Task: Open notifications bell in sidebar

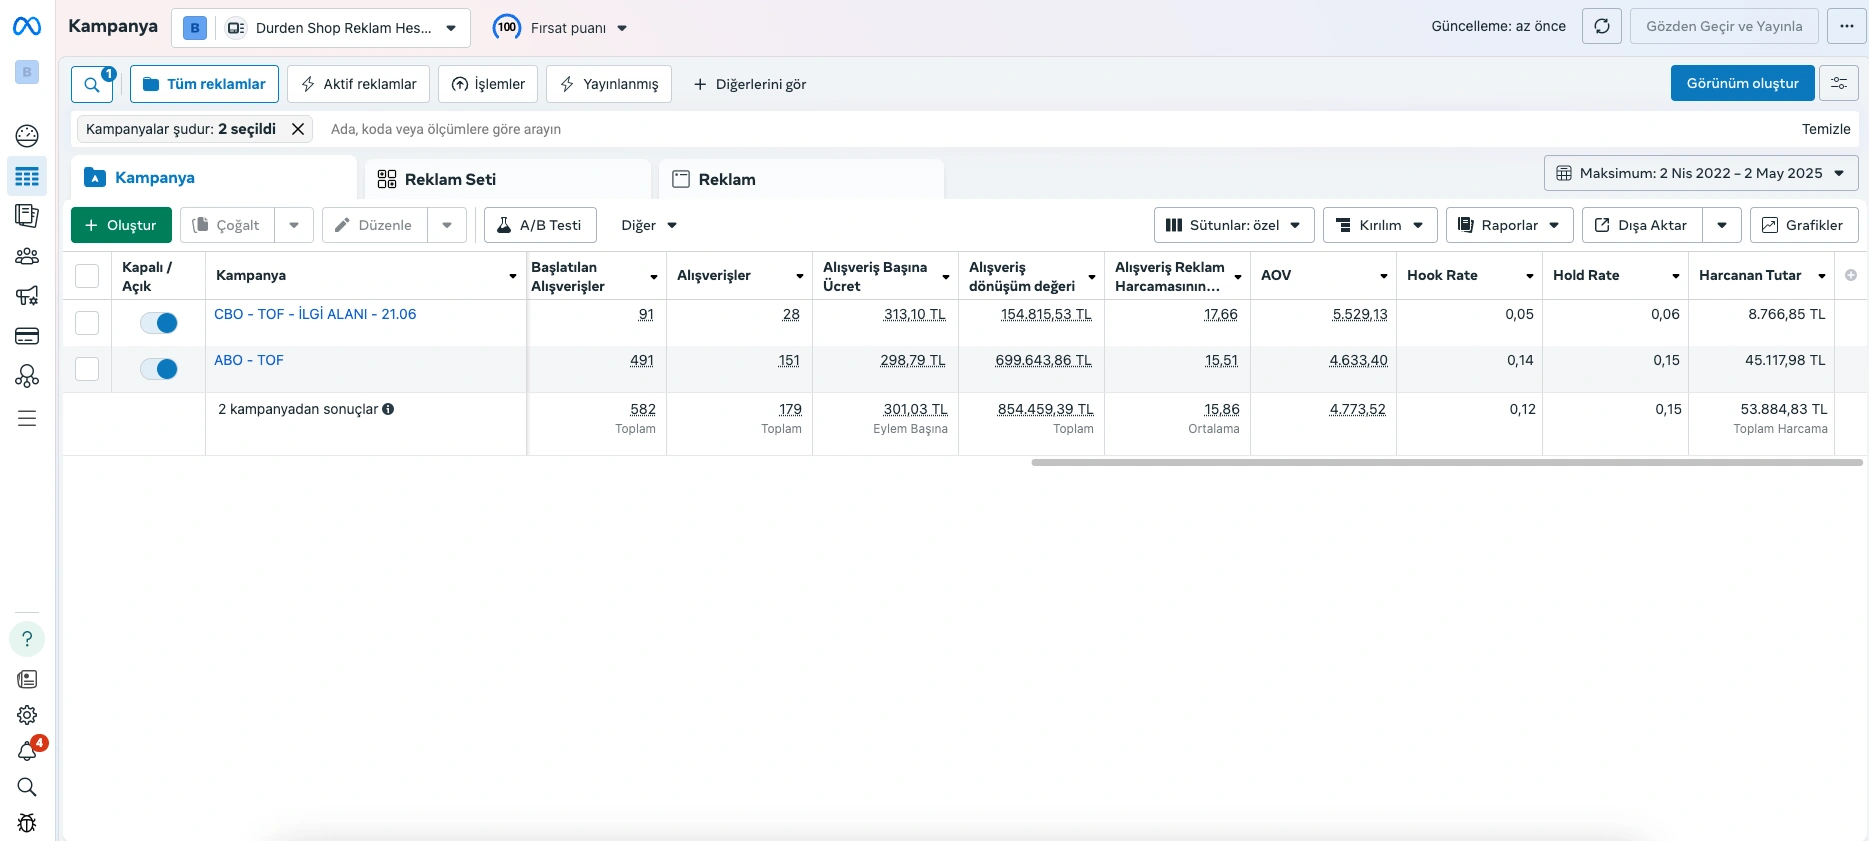Action: pyautogui.click(x=27, y=752)
